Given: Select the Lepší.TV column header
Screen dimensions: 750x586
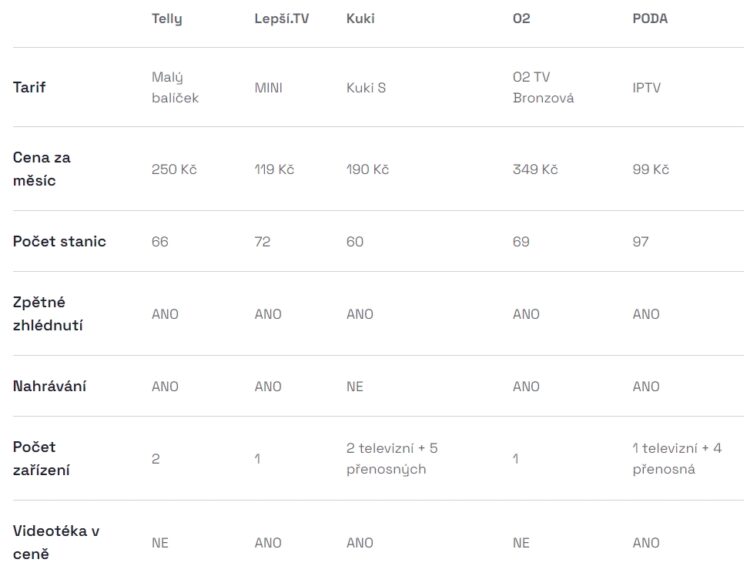Looking at the screenshot, I should tap(282, 19).
